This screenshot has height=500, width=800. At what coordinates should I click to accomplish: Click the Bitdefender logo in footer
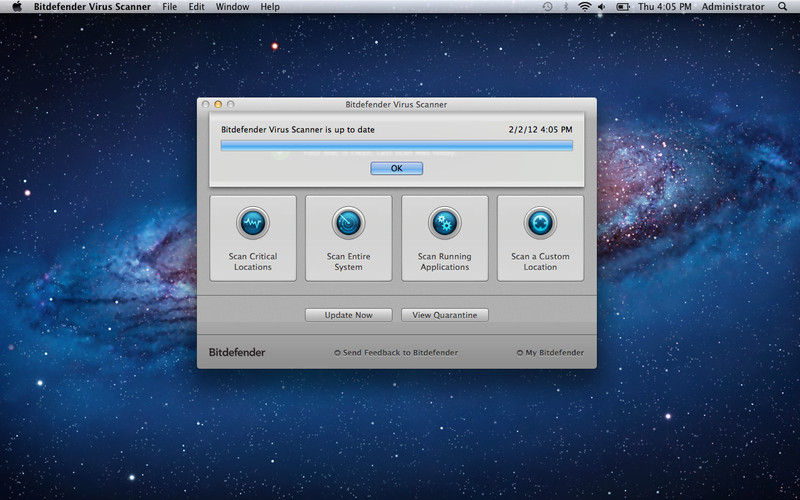tap(237, 353)
